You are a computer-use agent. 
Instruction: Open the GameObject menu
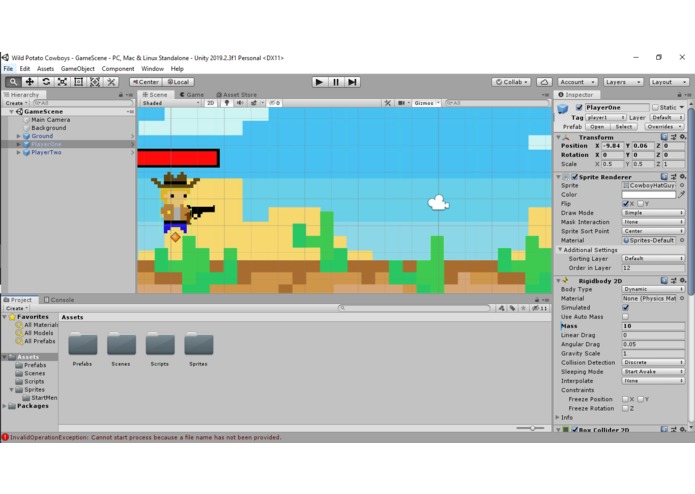[78, 69]
